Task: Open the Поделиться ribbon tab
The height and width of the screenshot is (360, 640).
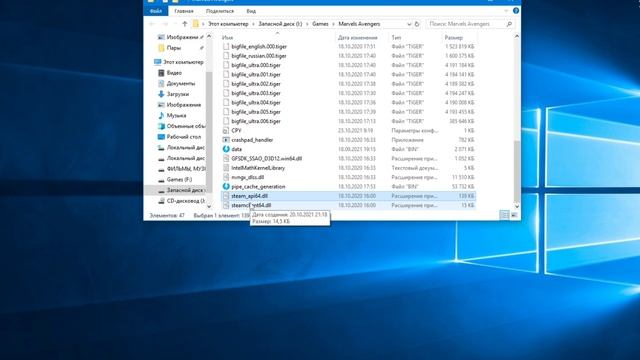Action: click(x=220, y=11)
